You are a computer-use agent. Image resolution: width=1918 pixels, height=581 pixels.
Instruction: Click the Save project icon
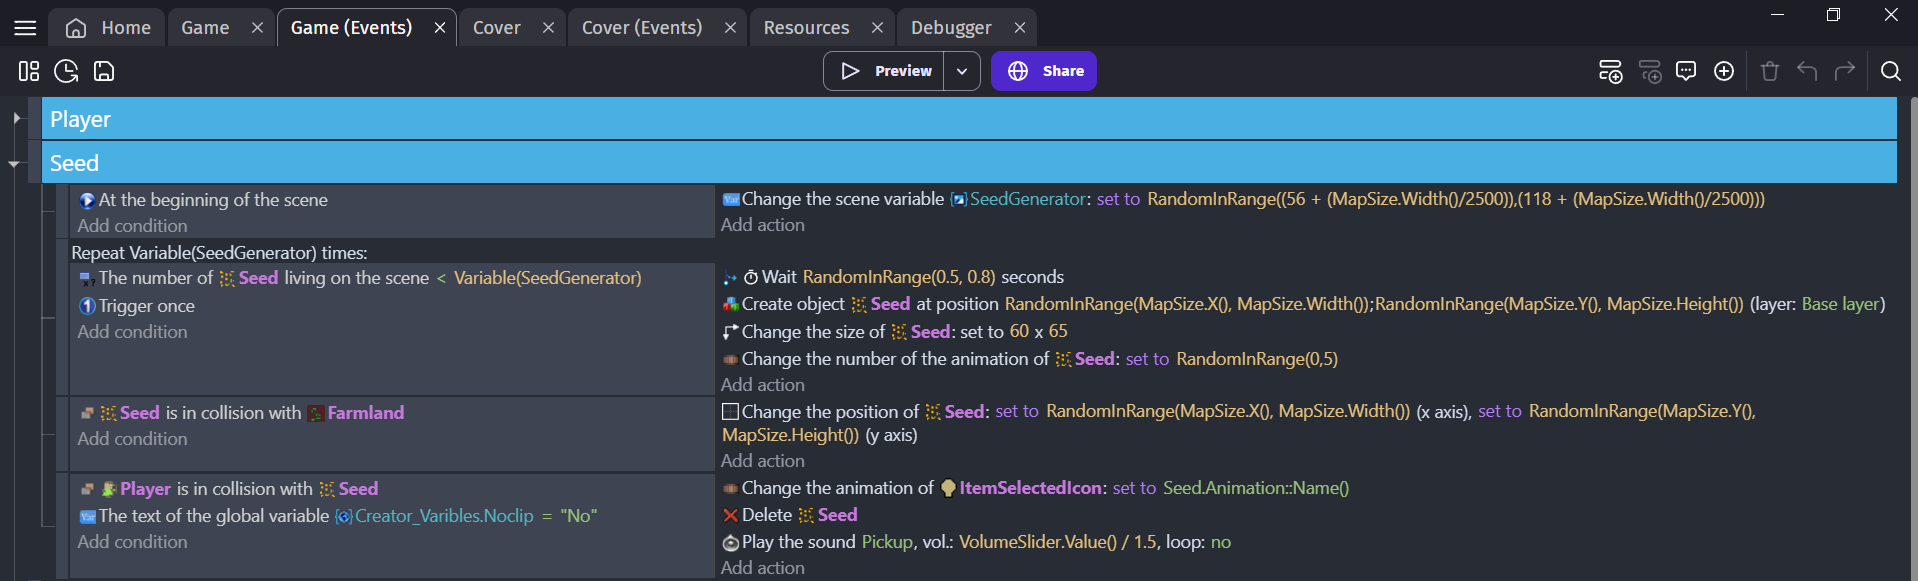tap(104, 71)
